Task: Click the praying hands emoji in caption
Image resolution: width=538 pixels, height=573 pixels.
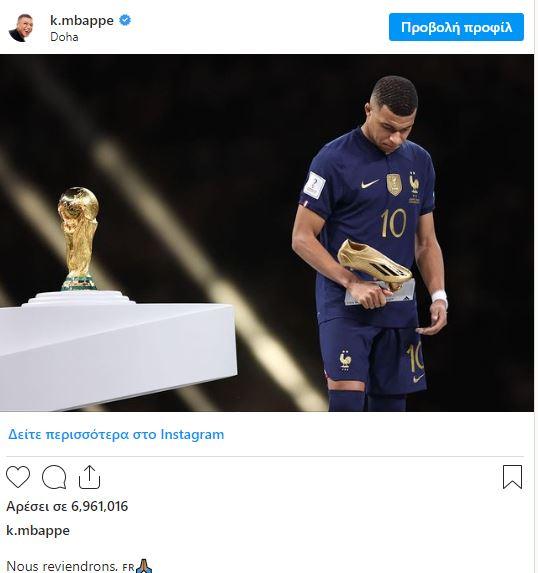Action: 144,566
